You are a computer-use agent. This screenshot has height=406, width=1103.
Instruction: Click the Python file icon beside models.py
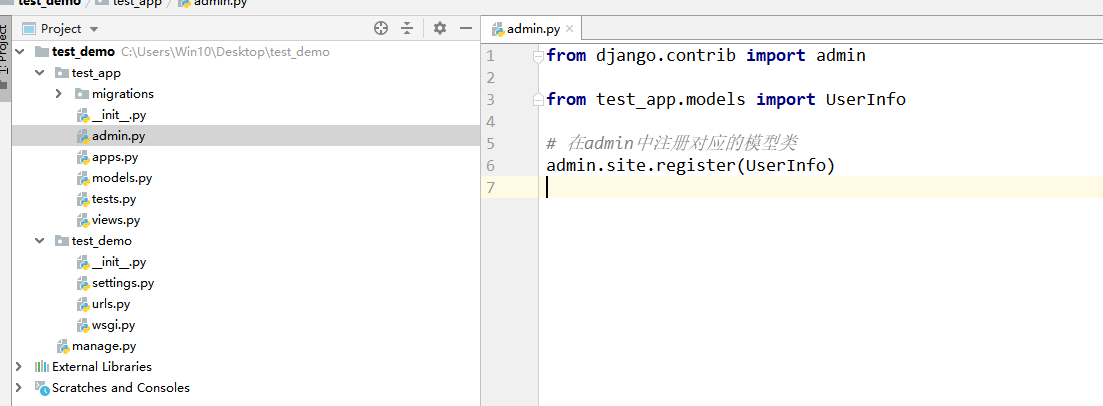(x=82, y=178)
